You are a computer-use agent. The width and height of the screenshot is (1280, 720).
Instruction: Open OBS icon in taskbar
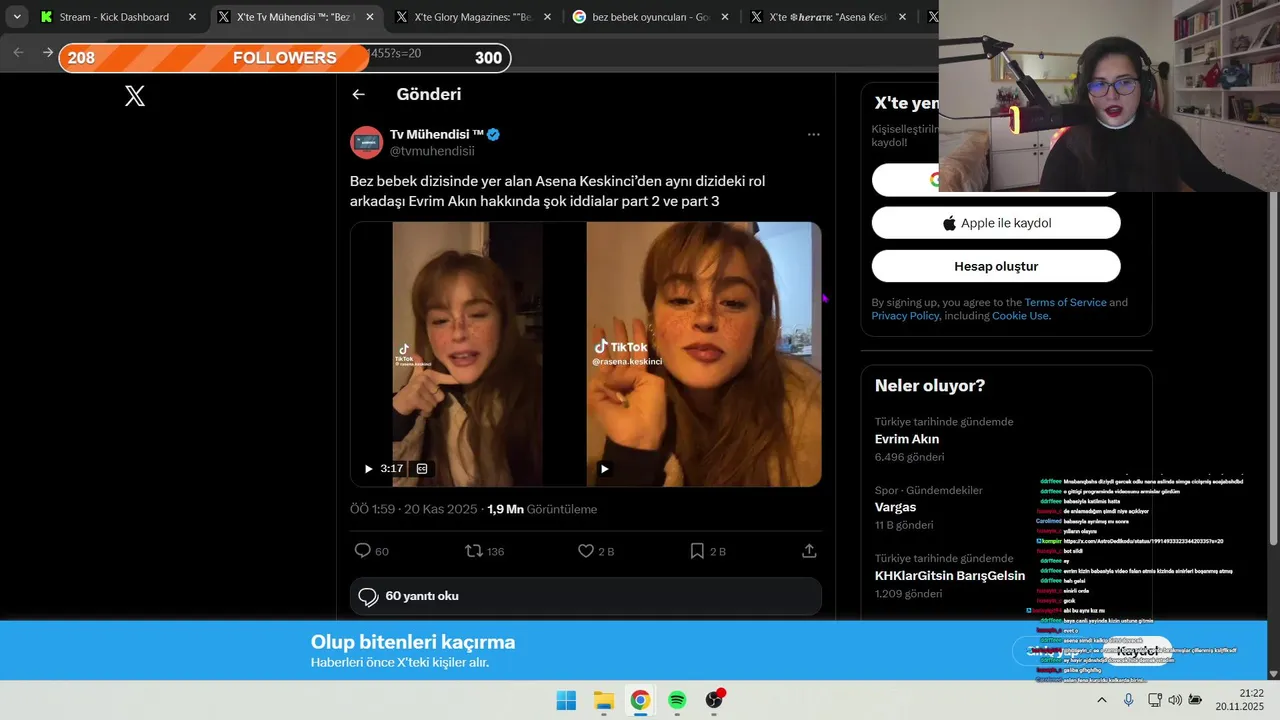714,700
